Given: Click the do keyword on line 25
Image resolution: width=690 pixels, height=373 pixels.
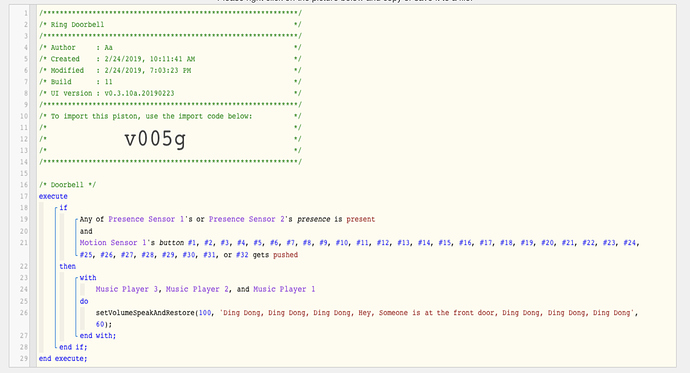Looking at the screenshot, I should click(84, 301).
